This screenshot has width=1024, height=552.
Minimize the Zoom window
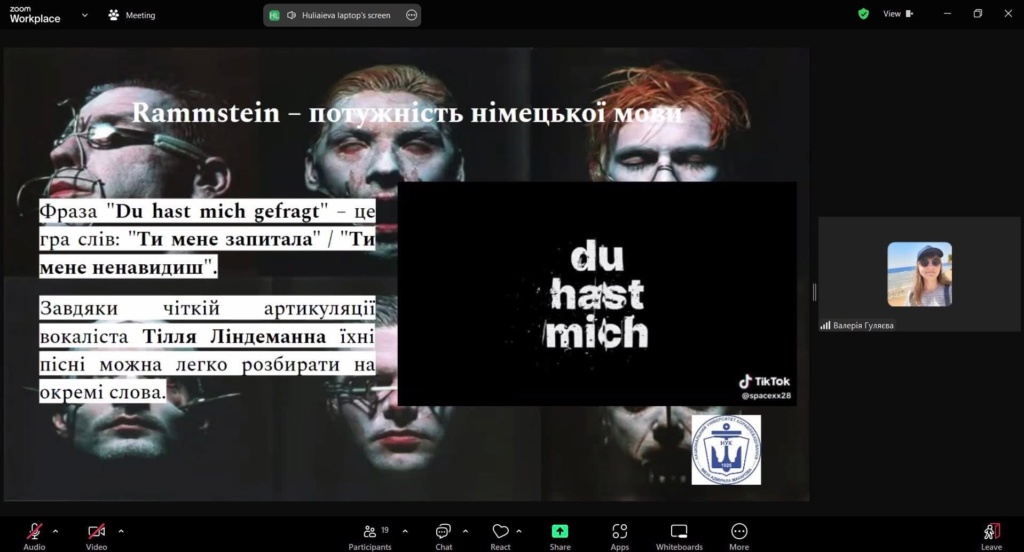pos(947,14)
